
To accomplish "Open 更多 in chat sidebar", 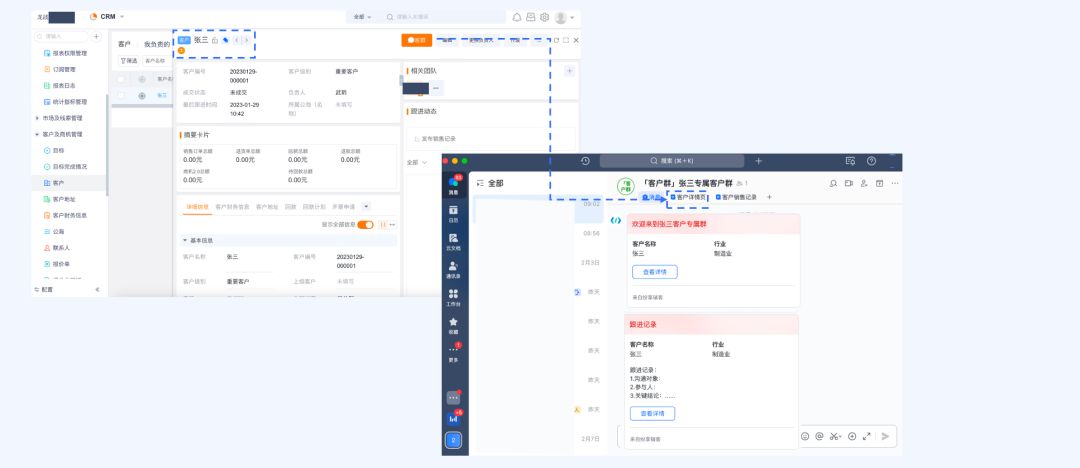I will tap(453, 353).
